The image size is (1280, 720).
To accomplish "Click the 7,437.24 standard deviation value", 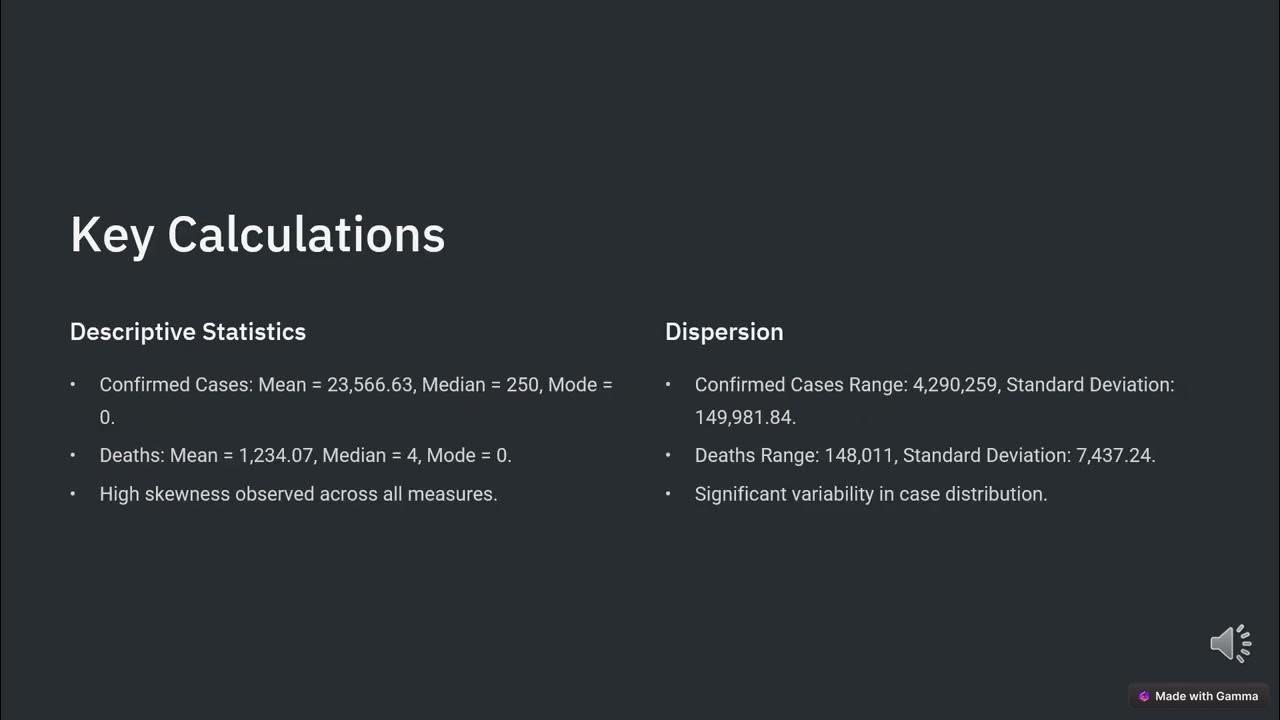I will [1115, 455].
